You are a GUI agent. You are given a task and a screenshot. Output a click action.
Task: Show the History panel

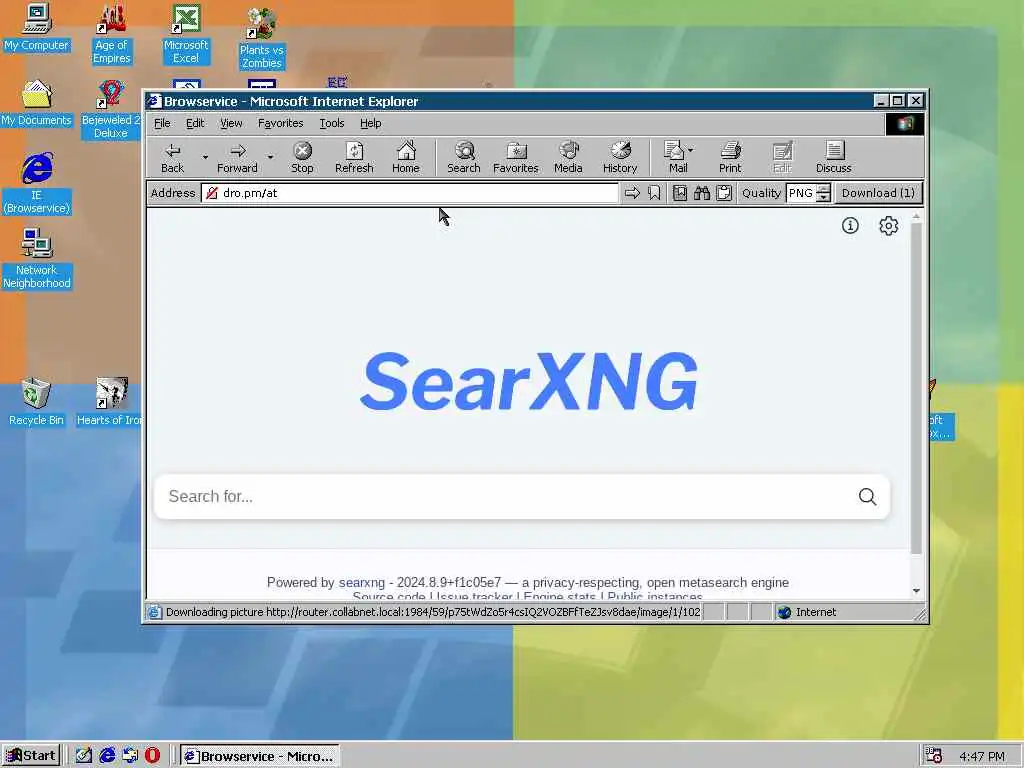pyautogui.click(x=620, y=158)
